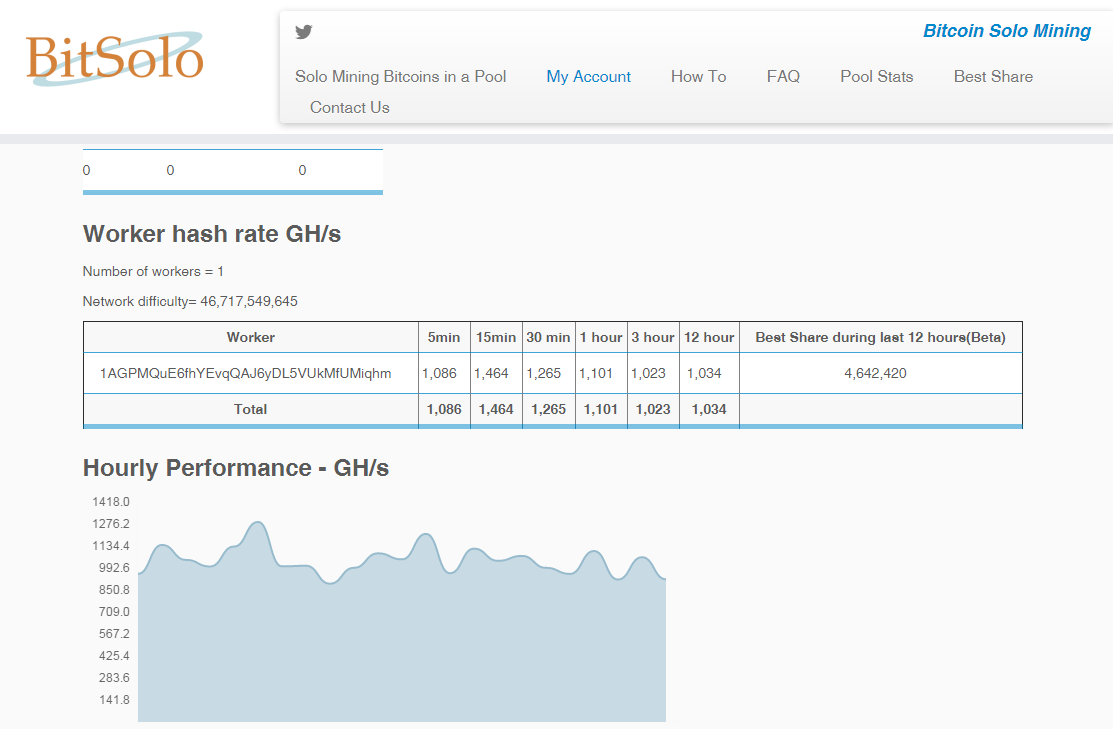Click the 283.6 y-axis label
1113x729 pixels.
[x=114, y=678]
